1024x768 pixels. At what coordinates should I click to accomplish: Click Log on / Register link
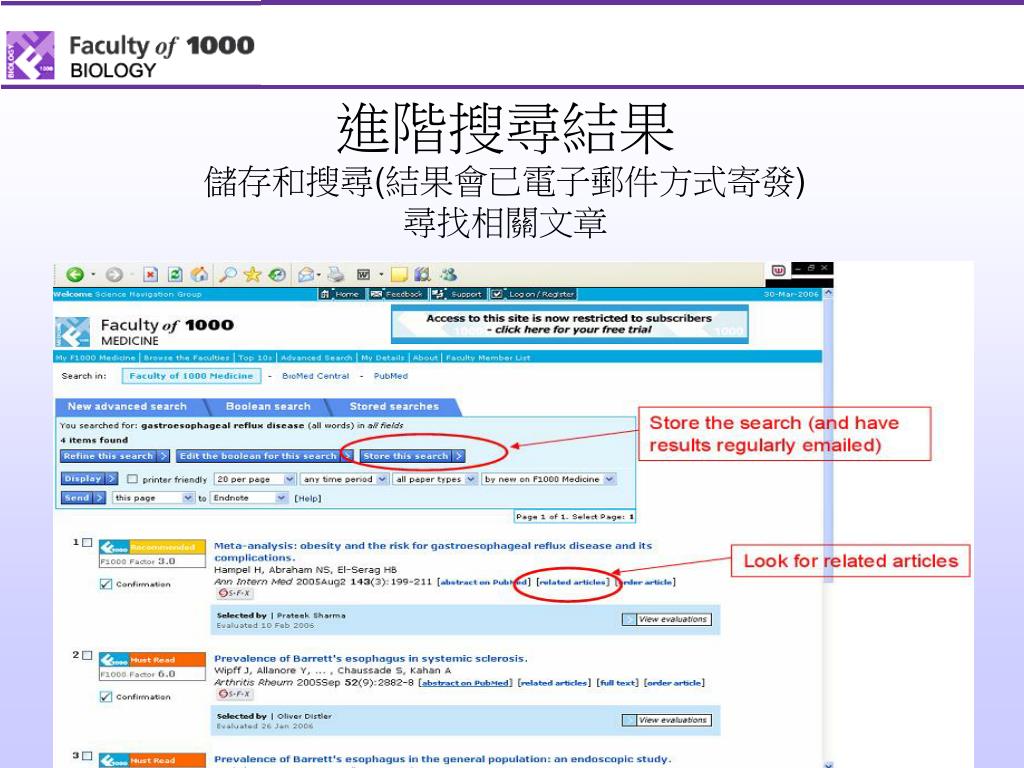click(534, 295)
